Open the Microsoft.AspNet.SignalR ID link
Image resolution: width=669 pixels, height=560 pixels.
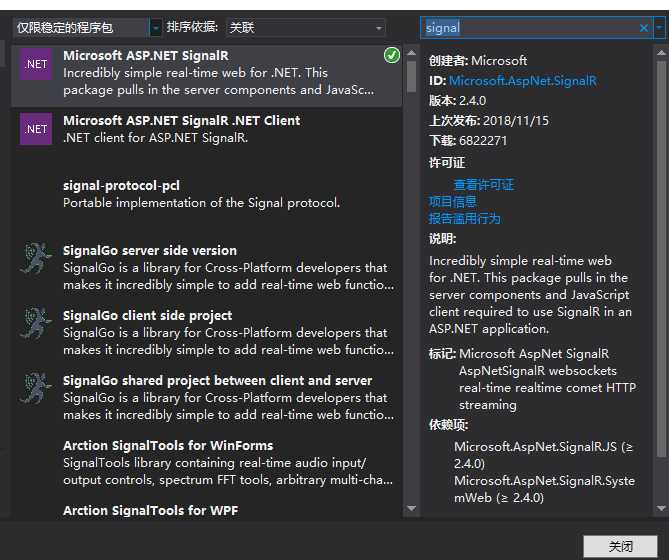tap(523, 81)
